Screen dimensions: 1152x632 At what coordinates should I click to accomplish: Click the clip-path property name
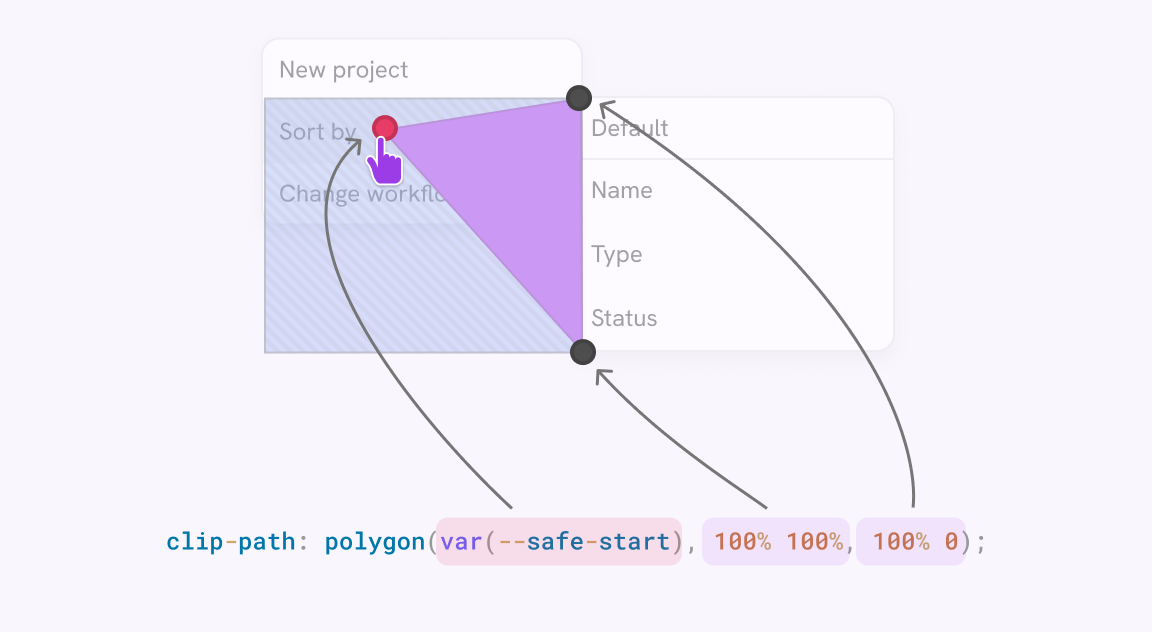pos(230,542)
